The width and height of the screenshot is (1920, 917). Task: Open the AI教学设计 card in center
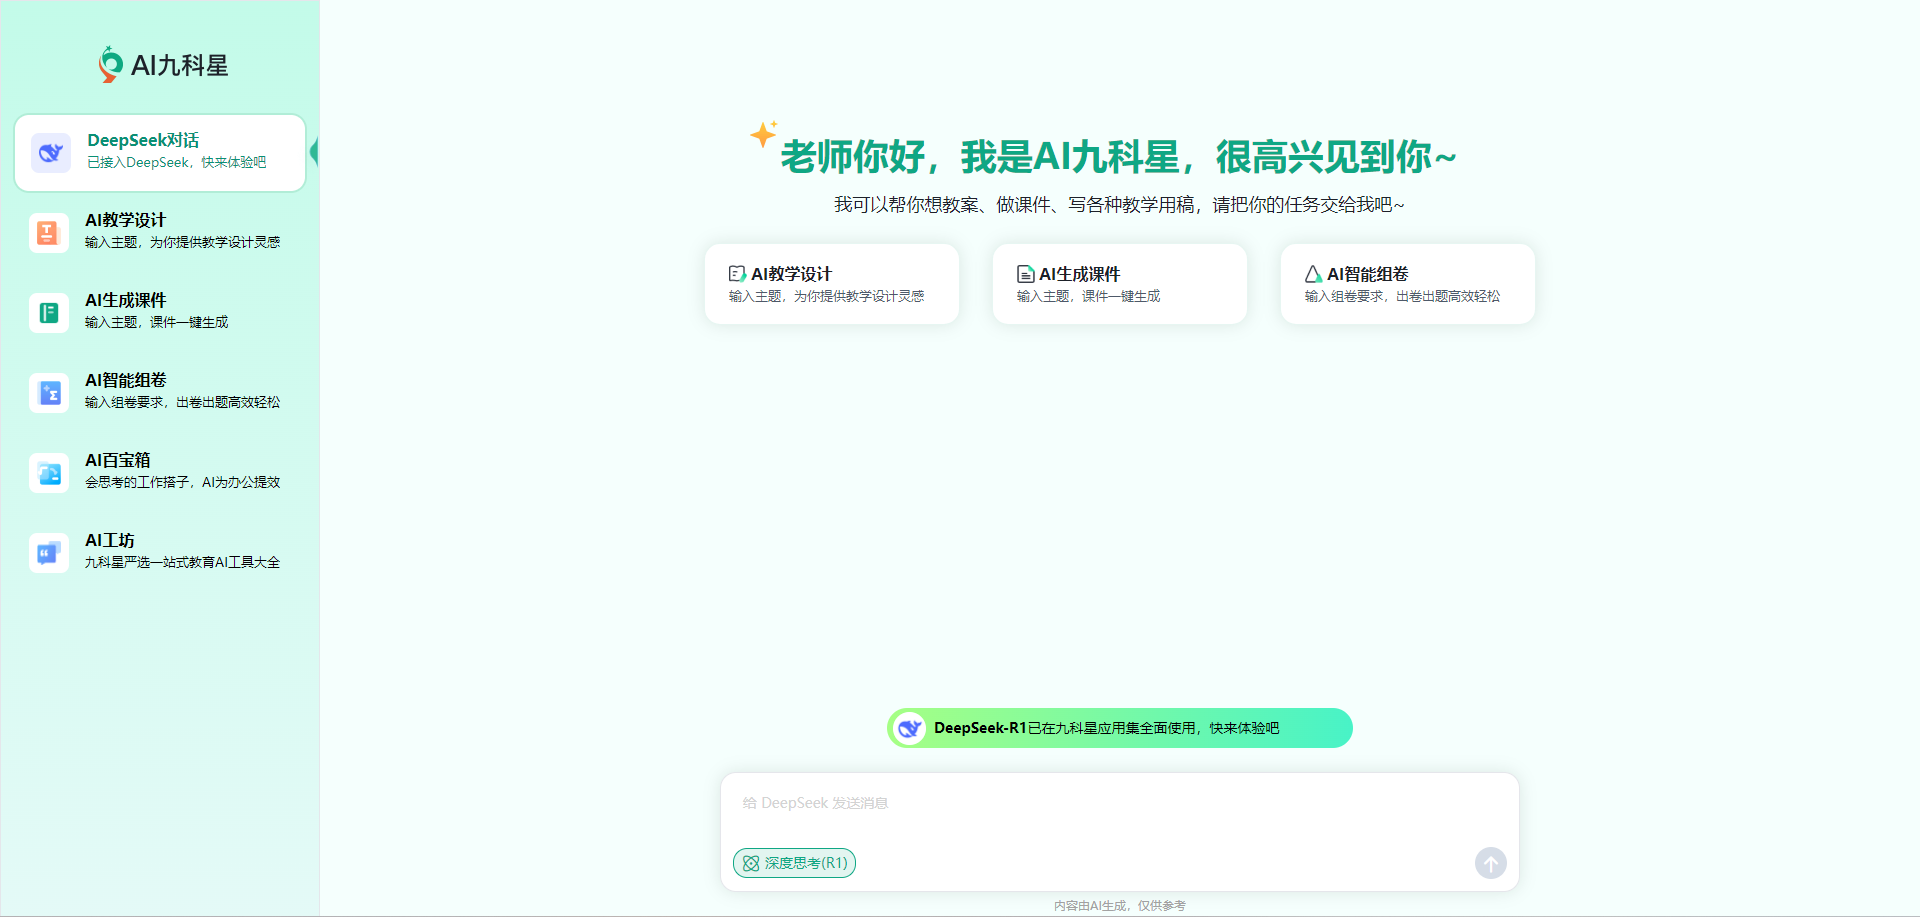[831, 284]
